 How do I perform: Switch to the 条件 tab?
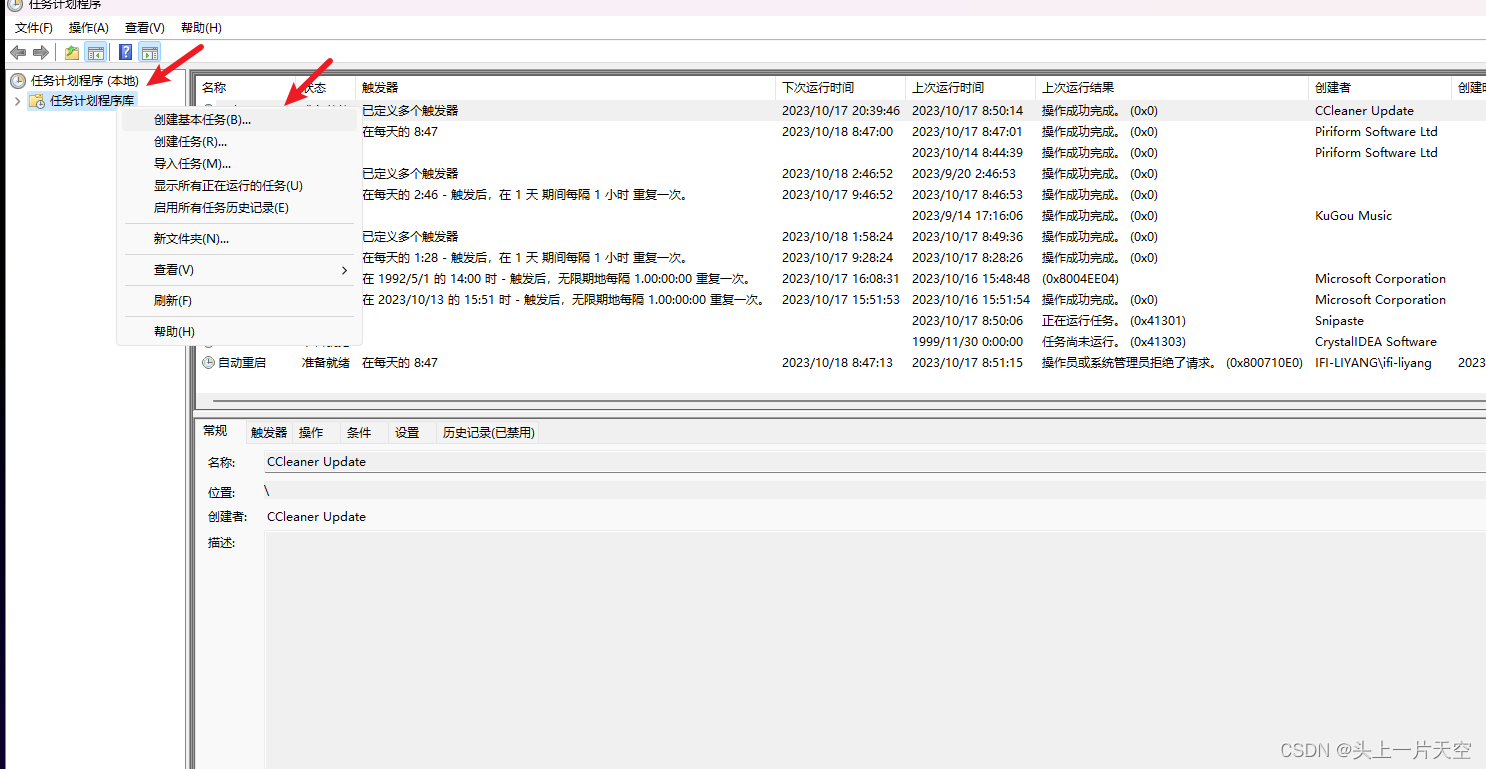point(359,433)
